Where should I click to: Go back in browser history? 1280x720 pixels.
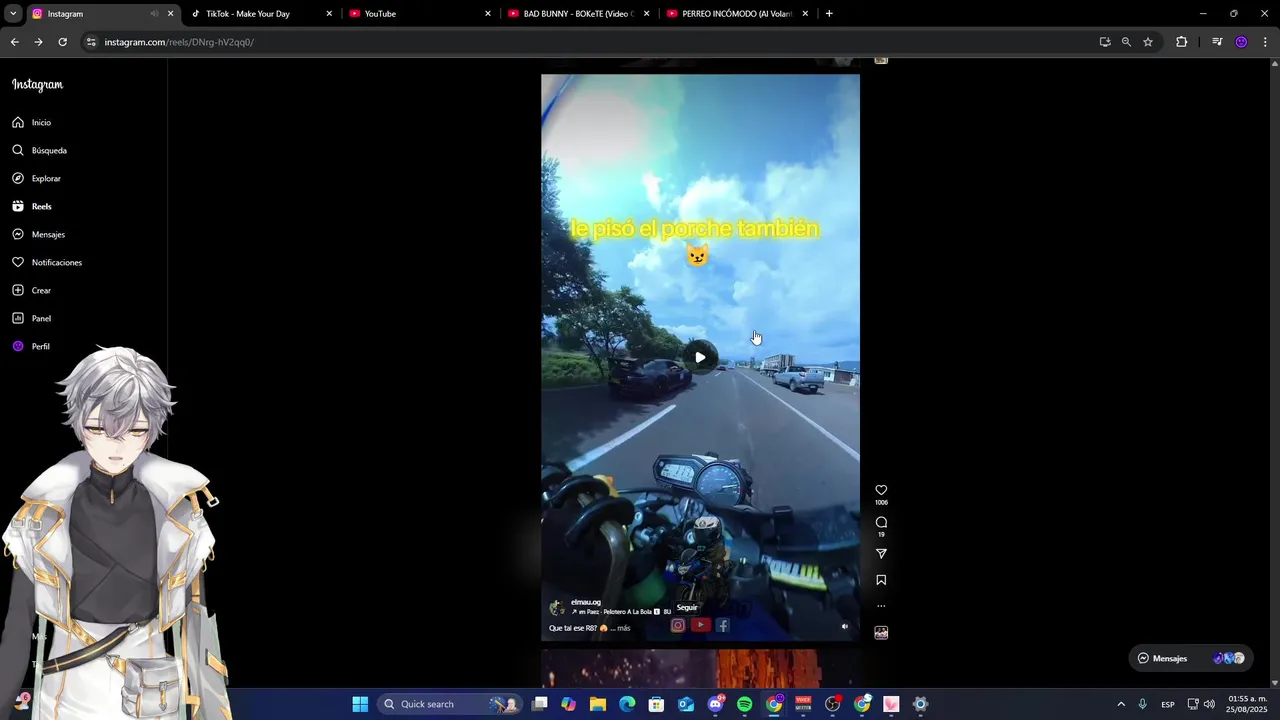(14, 42)
